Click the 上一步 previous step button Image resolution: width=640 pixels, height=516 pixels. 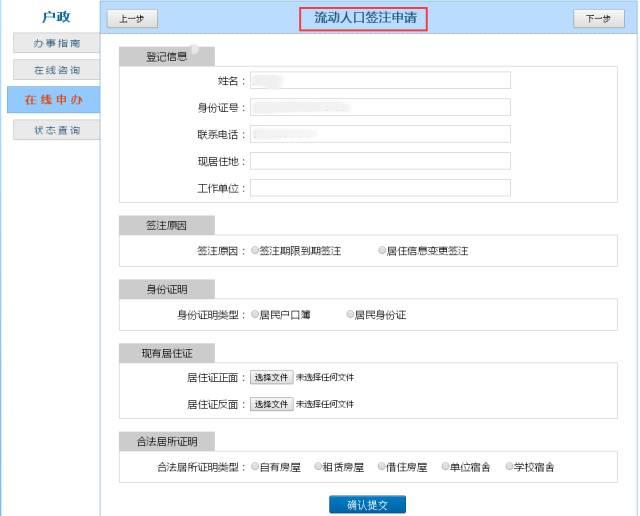[132, 19]
